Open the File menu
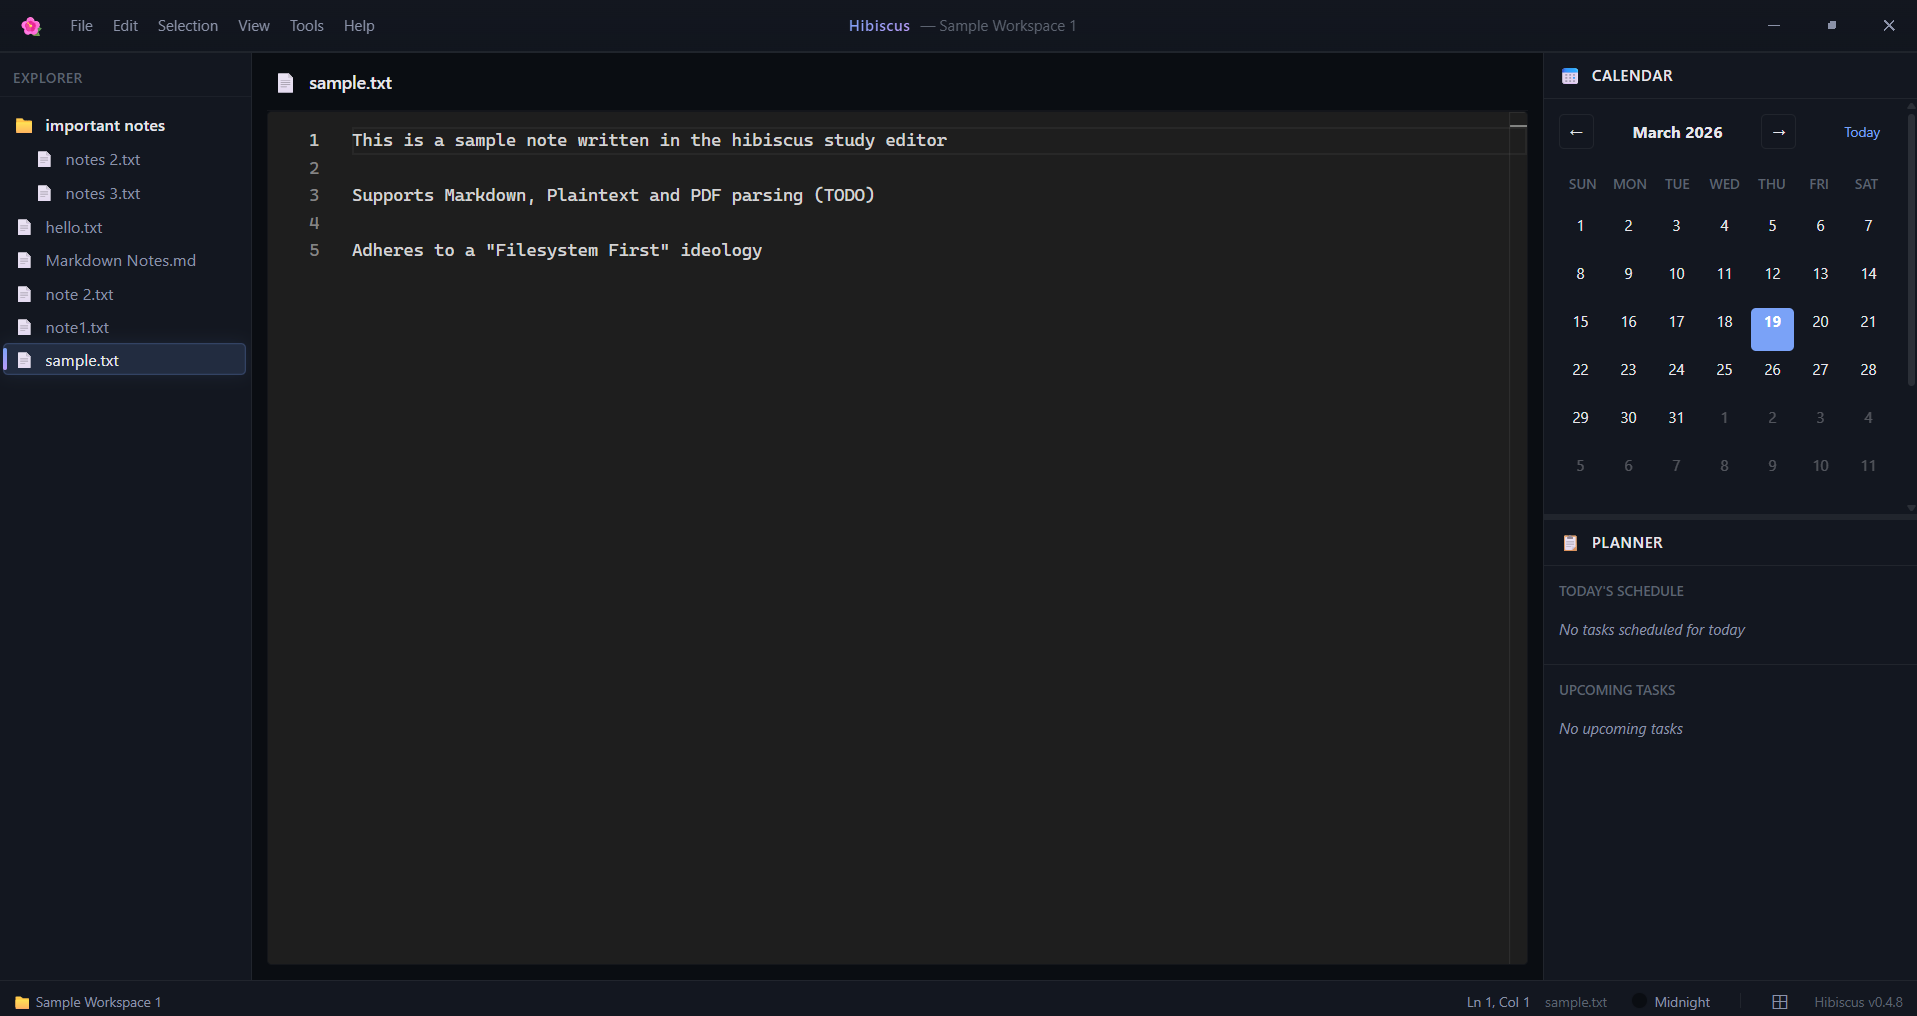Image resolution: width=1917 pixels, height=1016 pixels. [81, 26]
